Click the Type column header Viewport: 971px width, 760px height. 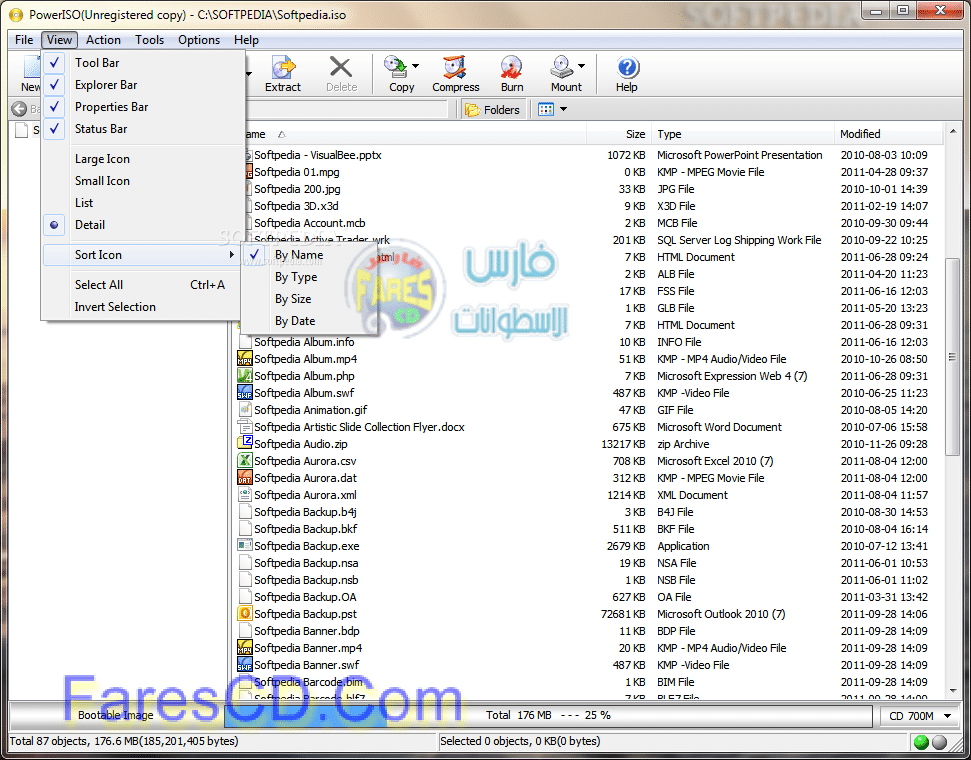click(742, 134)
